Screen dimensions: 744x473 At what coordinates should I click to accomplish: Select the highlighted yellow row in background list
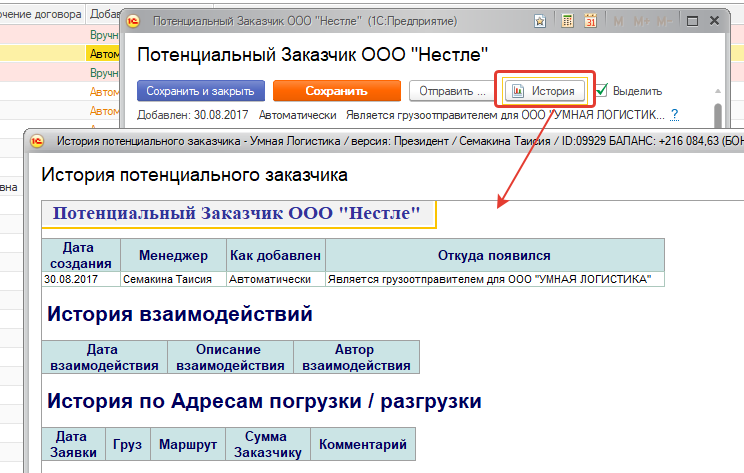59,53
